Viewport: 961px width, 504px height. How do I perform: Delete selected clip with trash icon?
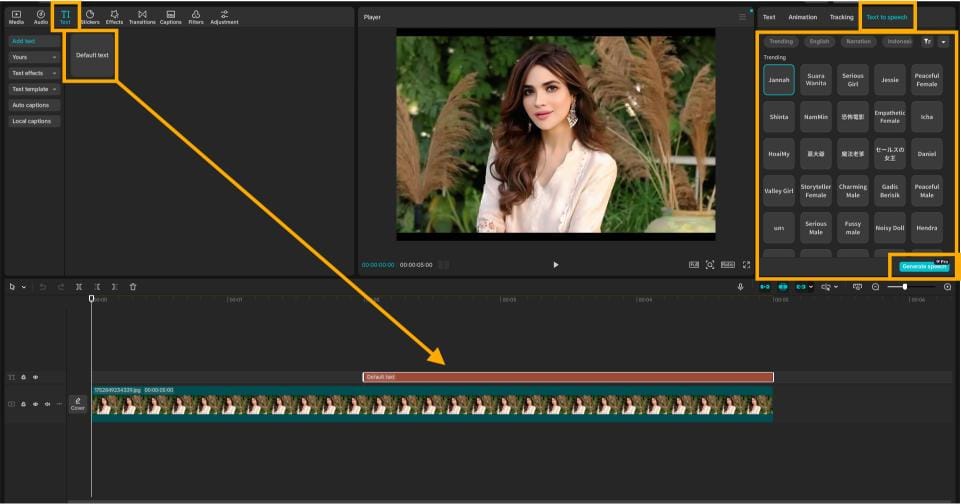tap(133, 287)
